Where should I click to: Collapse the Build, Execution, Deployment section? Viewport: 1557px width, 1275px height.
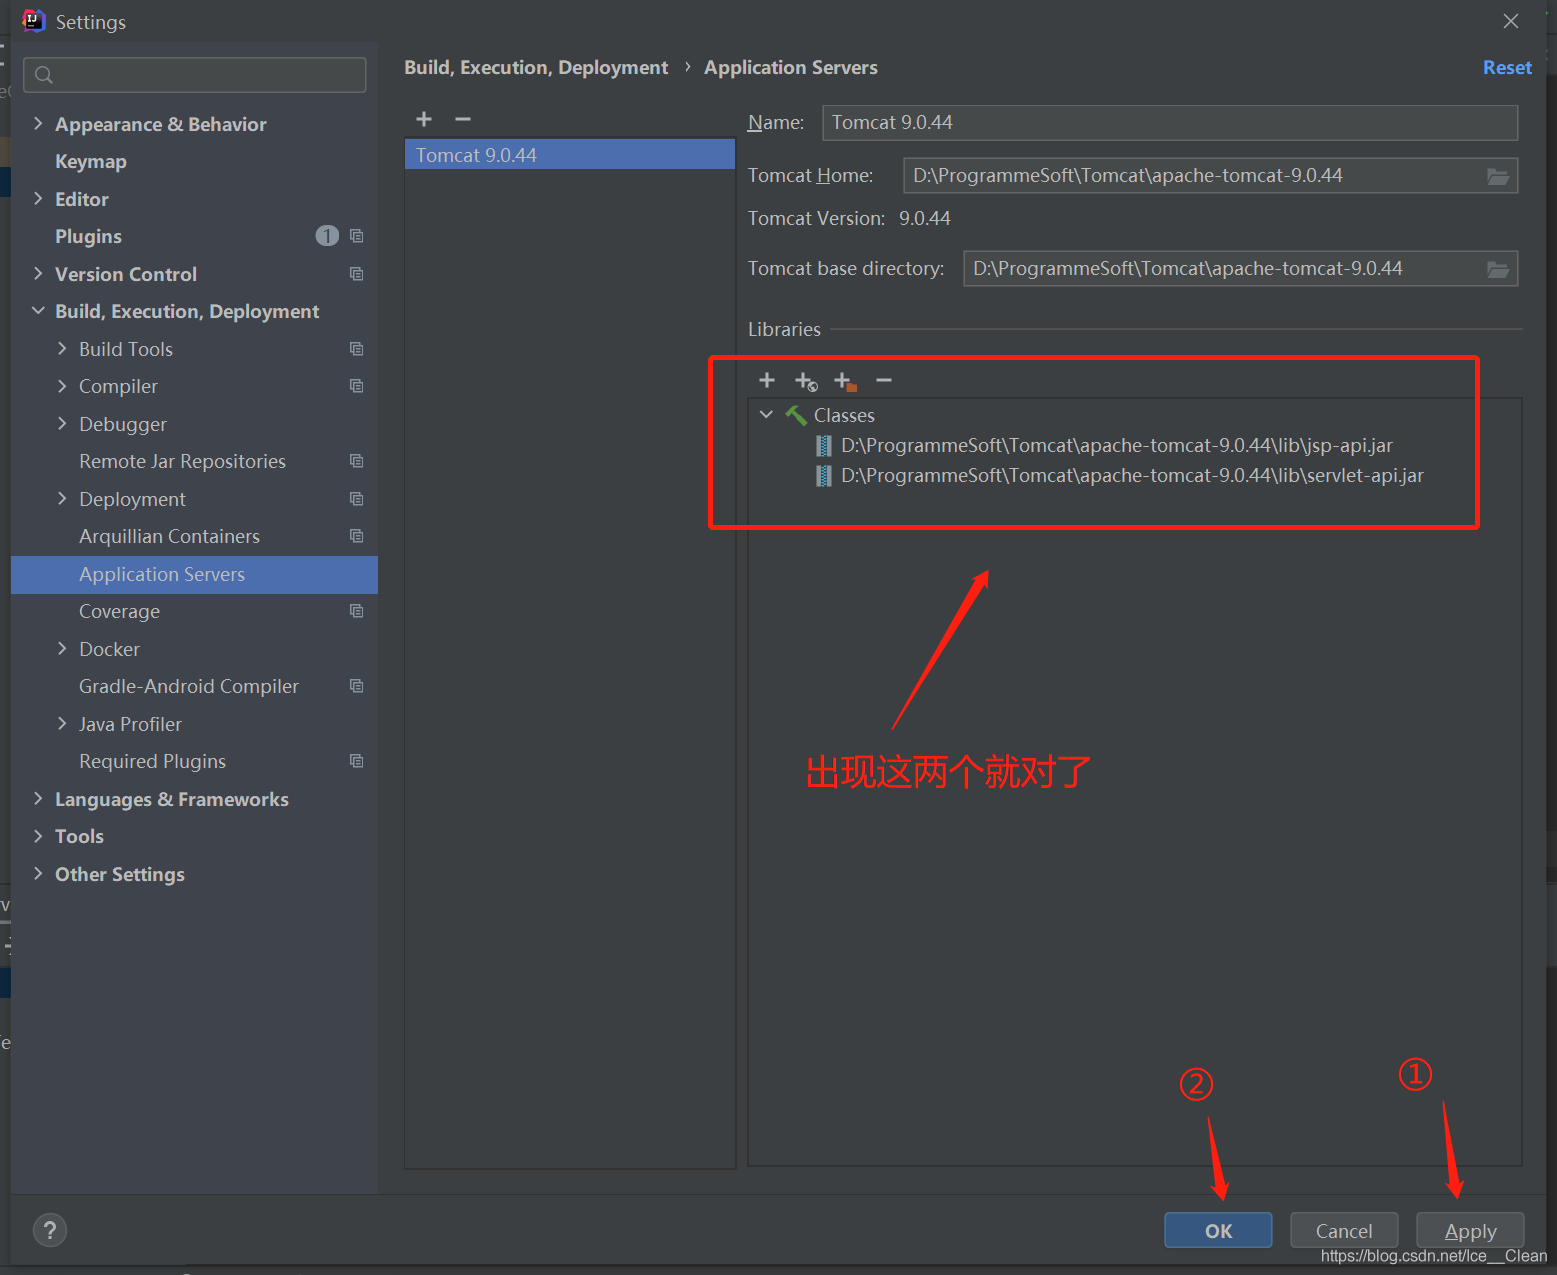tap(38, 311)
